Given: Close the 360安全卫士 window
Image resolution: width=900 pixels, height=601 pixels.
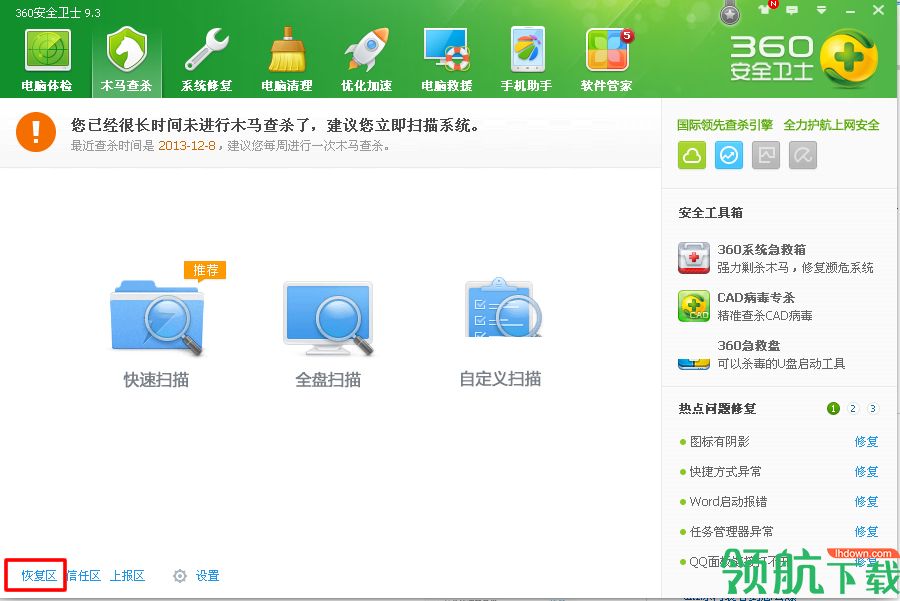Looking at the screenshot, I should (879, 10).
